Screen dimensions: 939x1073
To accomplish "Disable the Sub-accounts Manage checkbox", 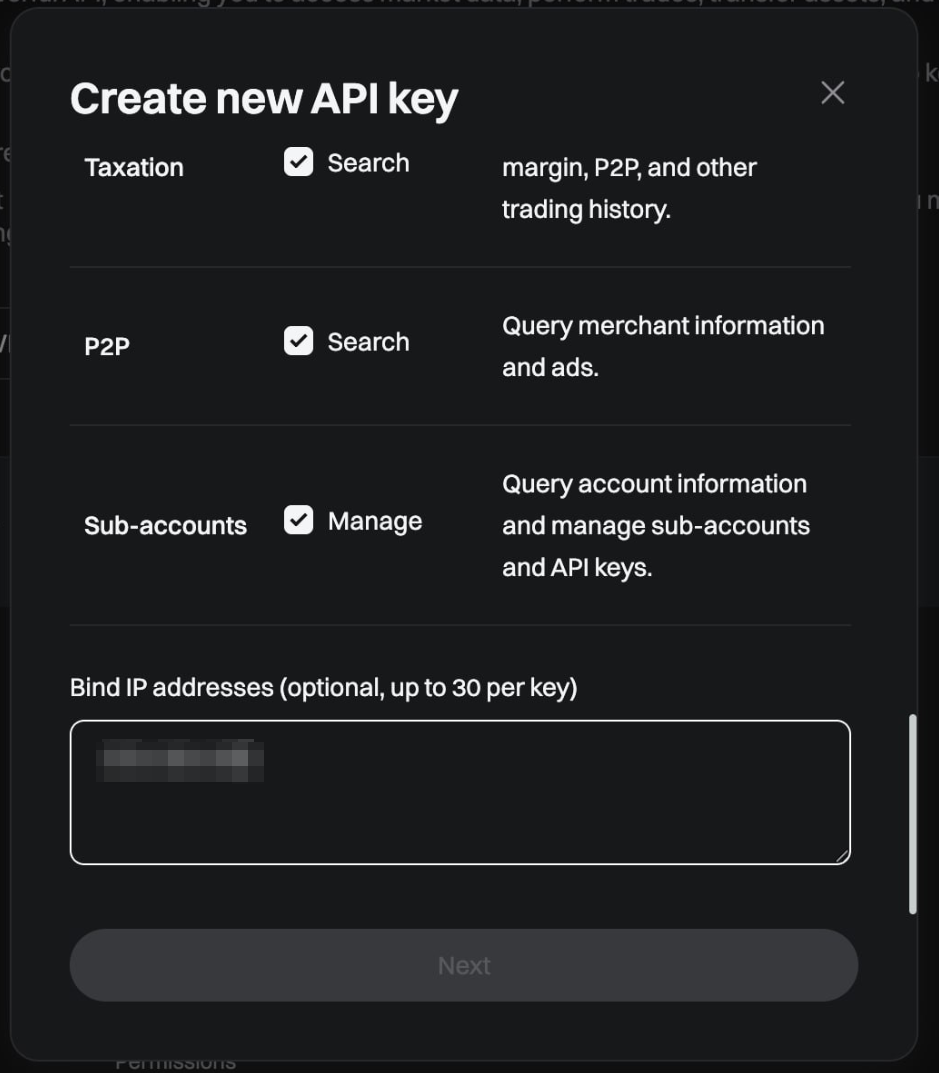I will coord(298,520).
